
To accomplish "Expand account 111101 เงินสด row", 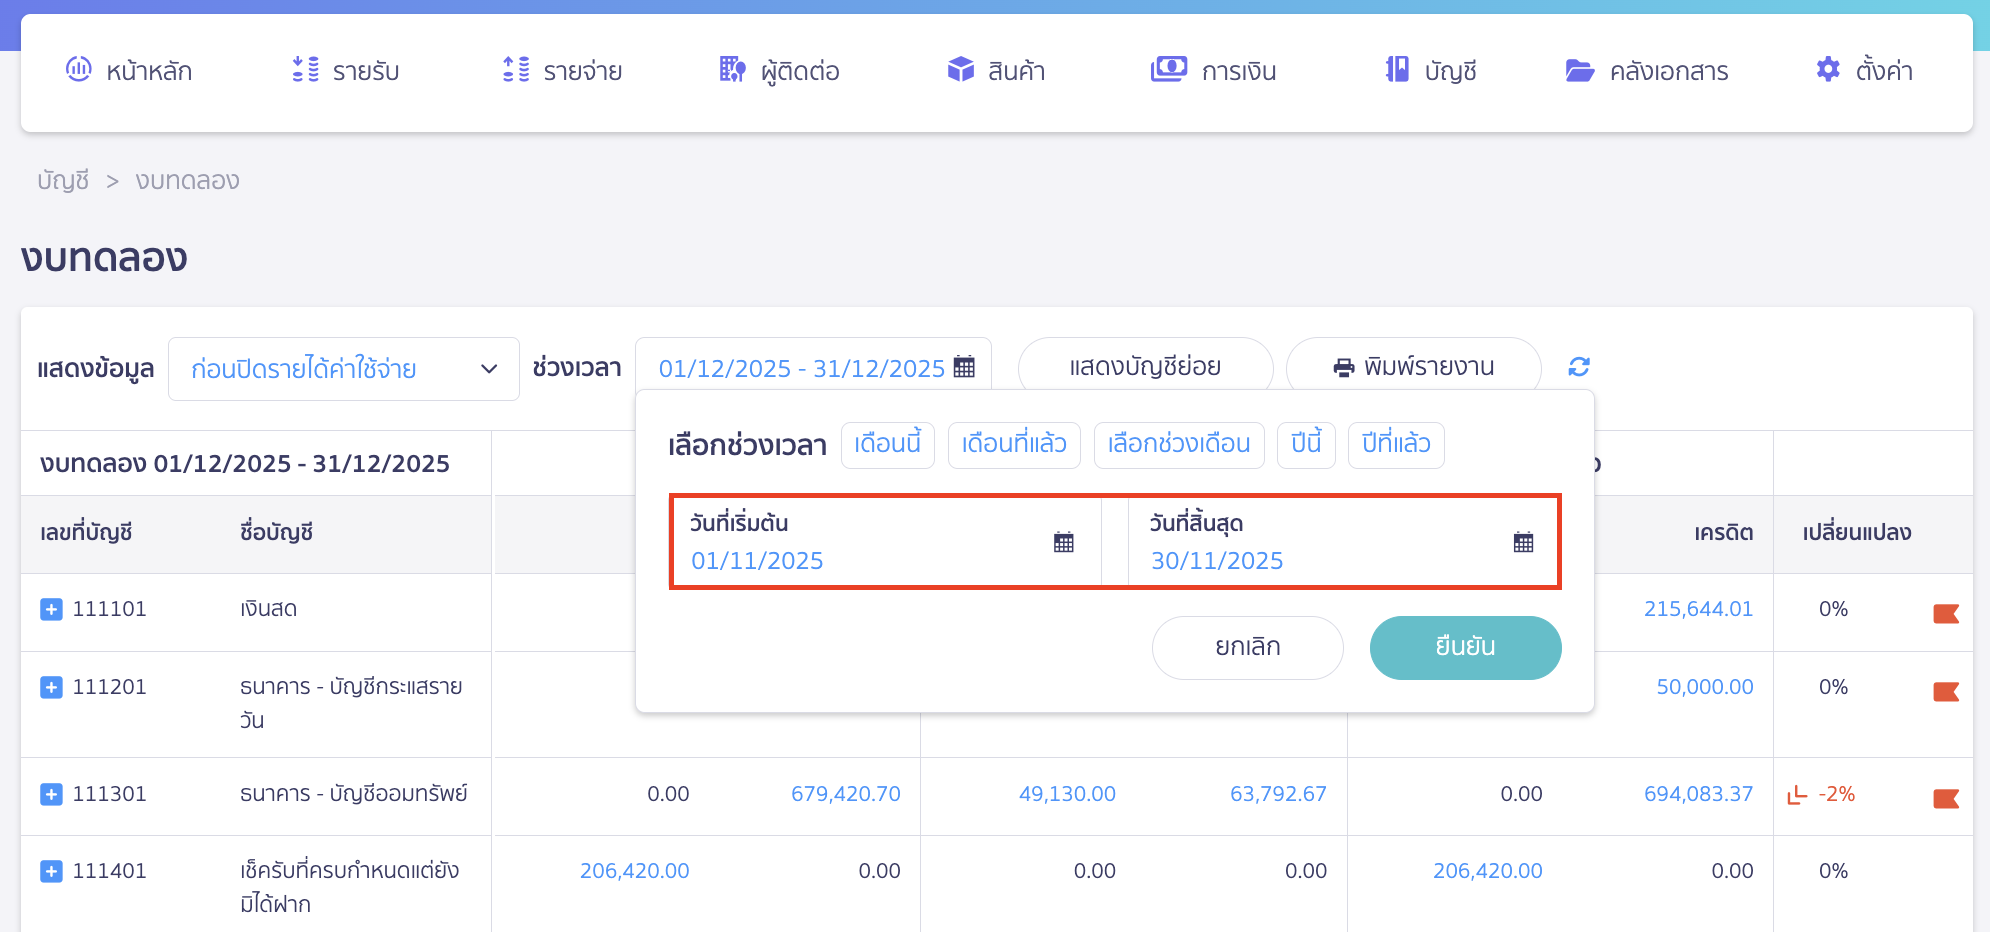I will [51, 609].
